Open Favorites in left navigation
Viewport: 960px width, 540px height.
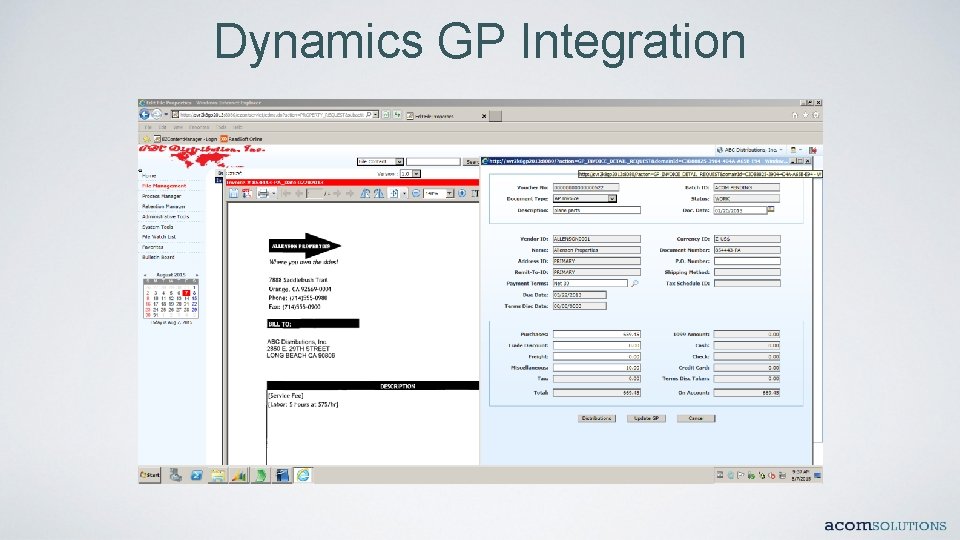tap(152, 247)
